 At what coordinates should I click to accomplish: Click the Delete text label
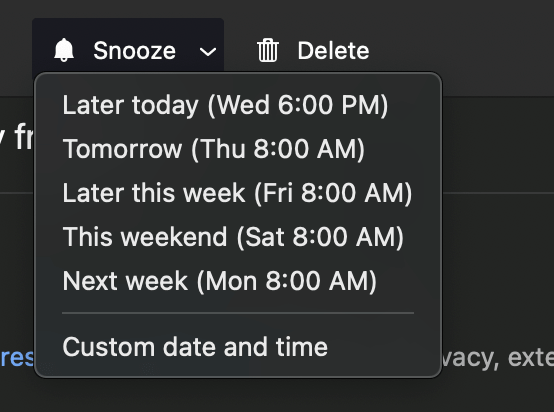[x=333, y=51]
